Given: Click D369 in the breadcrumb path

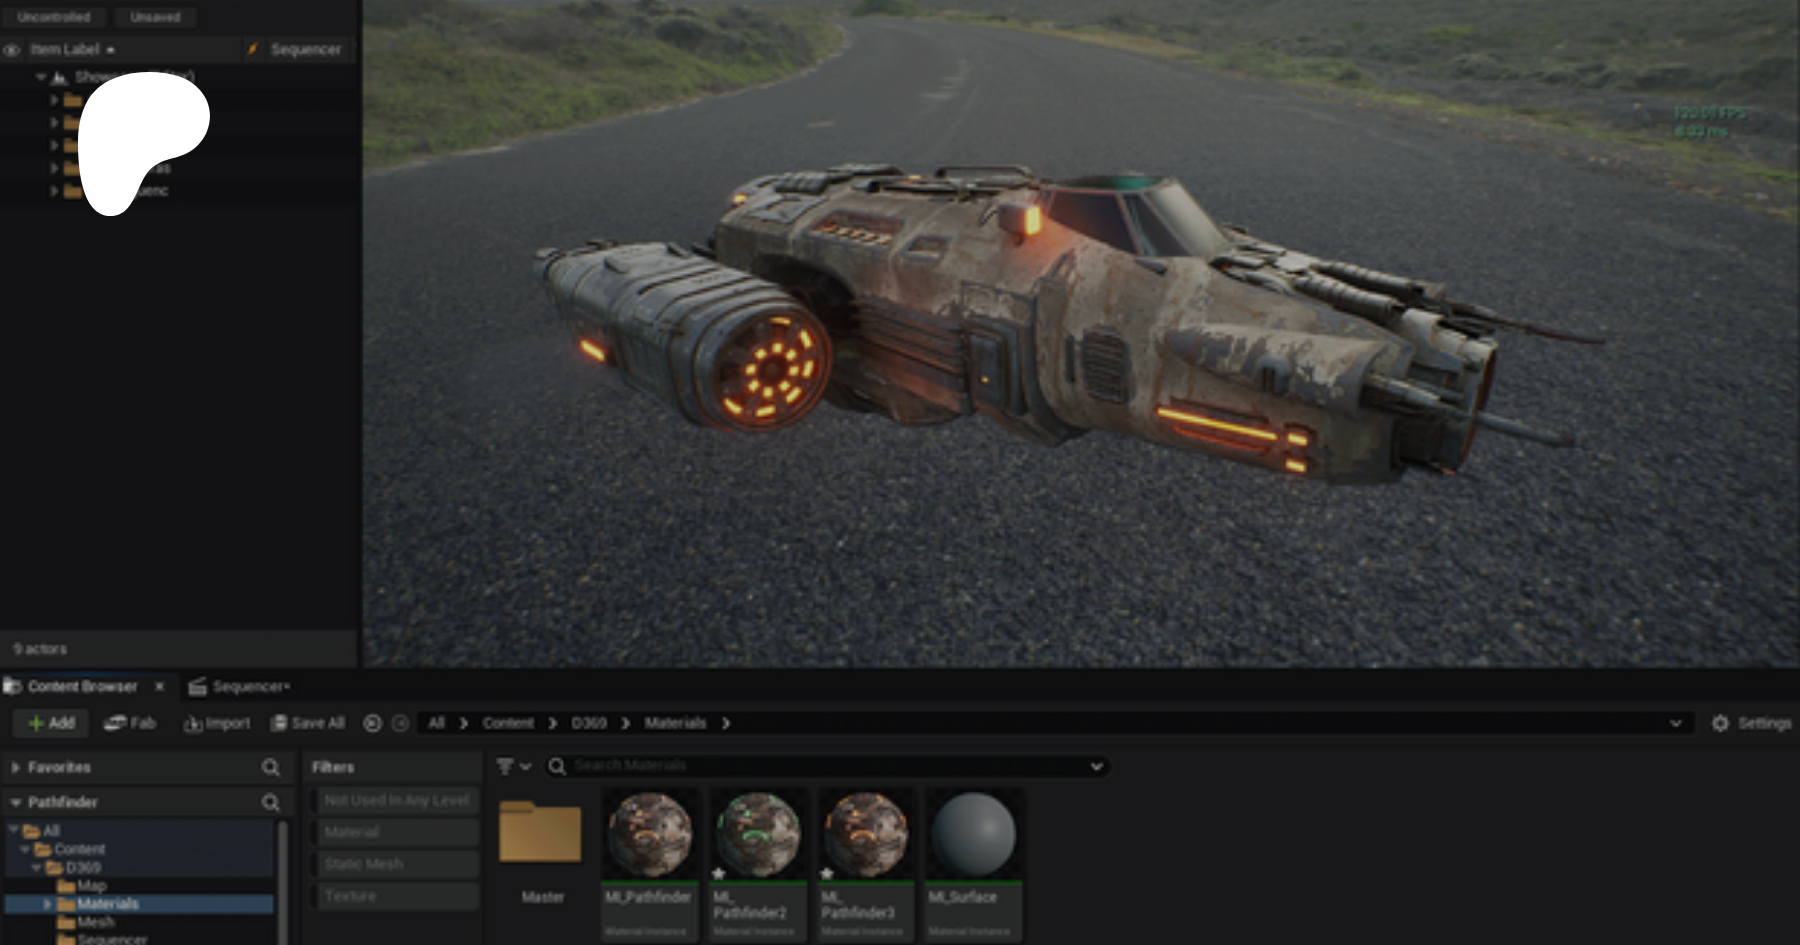Looking at the screenshot, I should (589, 723).
